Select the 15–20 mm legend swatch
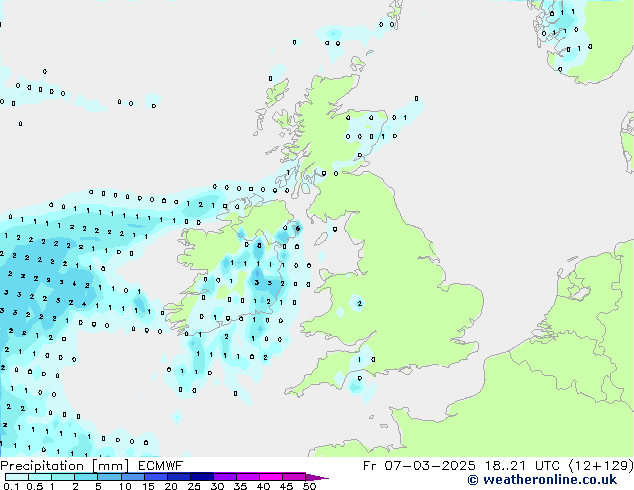Image resolution: width=634 pixels, height=490 pixels. tap(156, 477)
